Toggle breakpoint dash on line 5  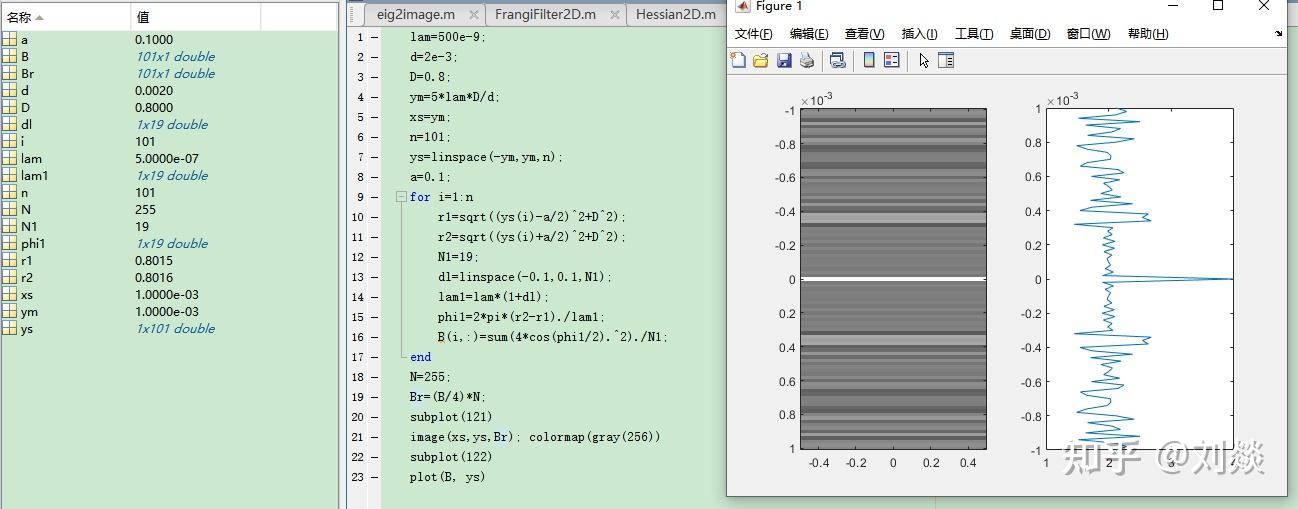pos(374,117)
